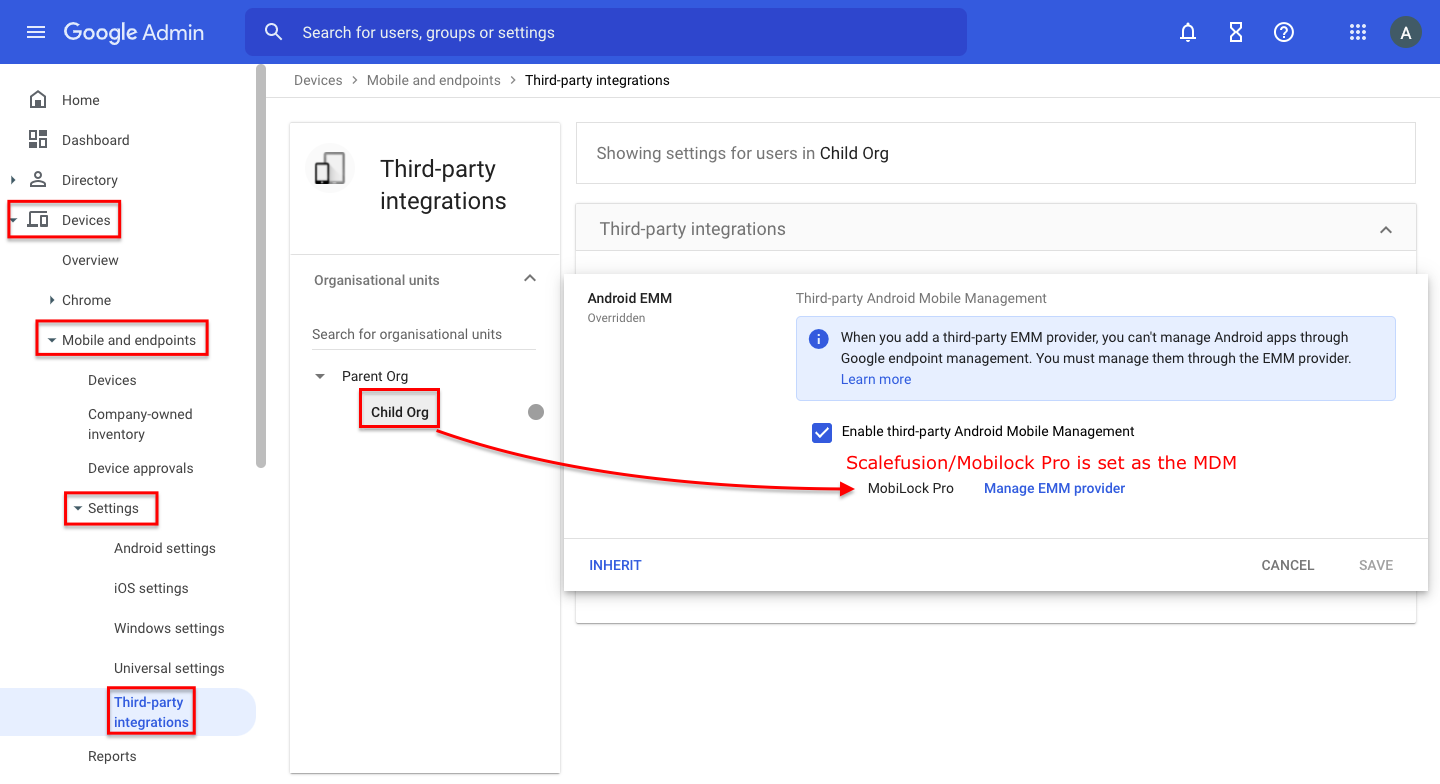Open Dashboard in the sidebar

tap(96, 140)
